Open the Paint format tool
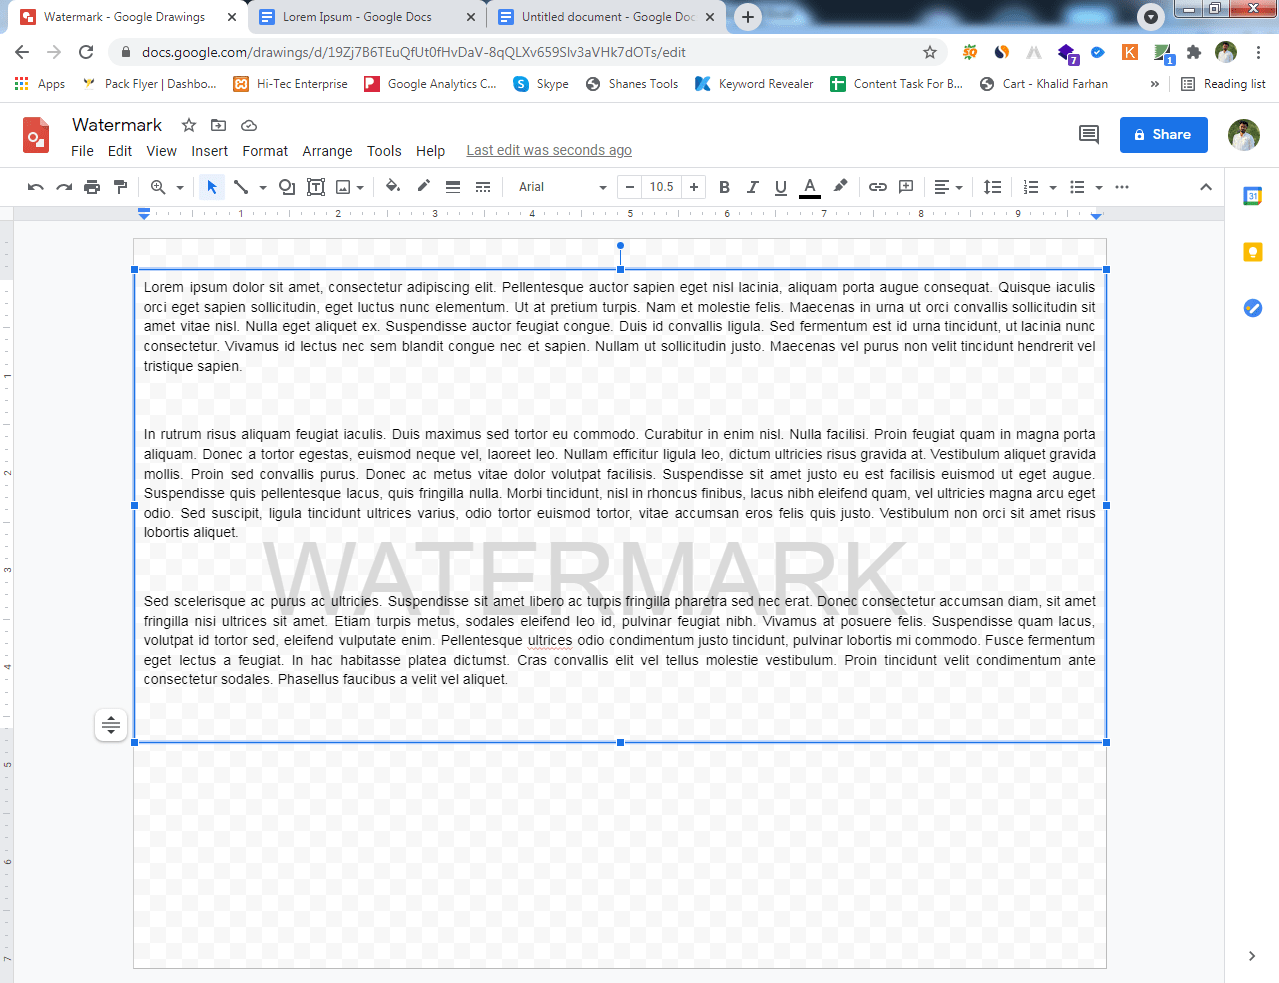 [119, 187]
